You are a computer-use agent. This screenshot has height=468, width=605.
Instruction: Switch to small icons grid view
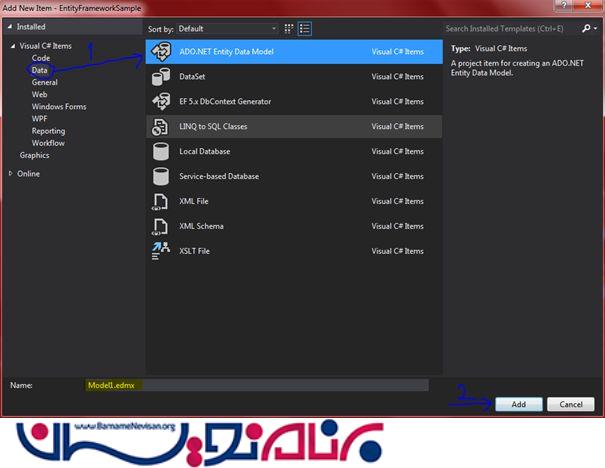(288, 29)
